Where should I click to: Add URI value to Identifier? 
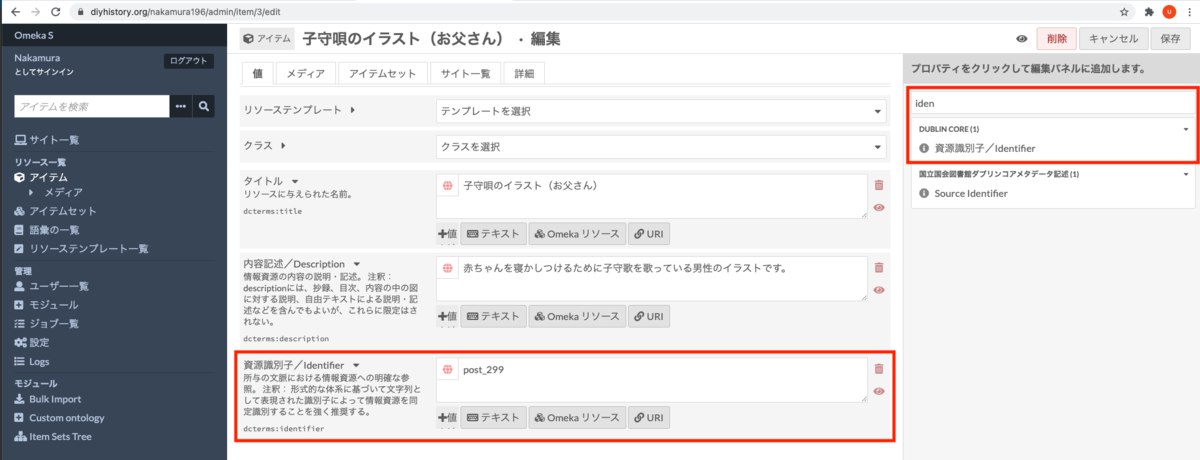tap(648, 418)
